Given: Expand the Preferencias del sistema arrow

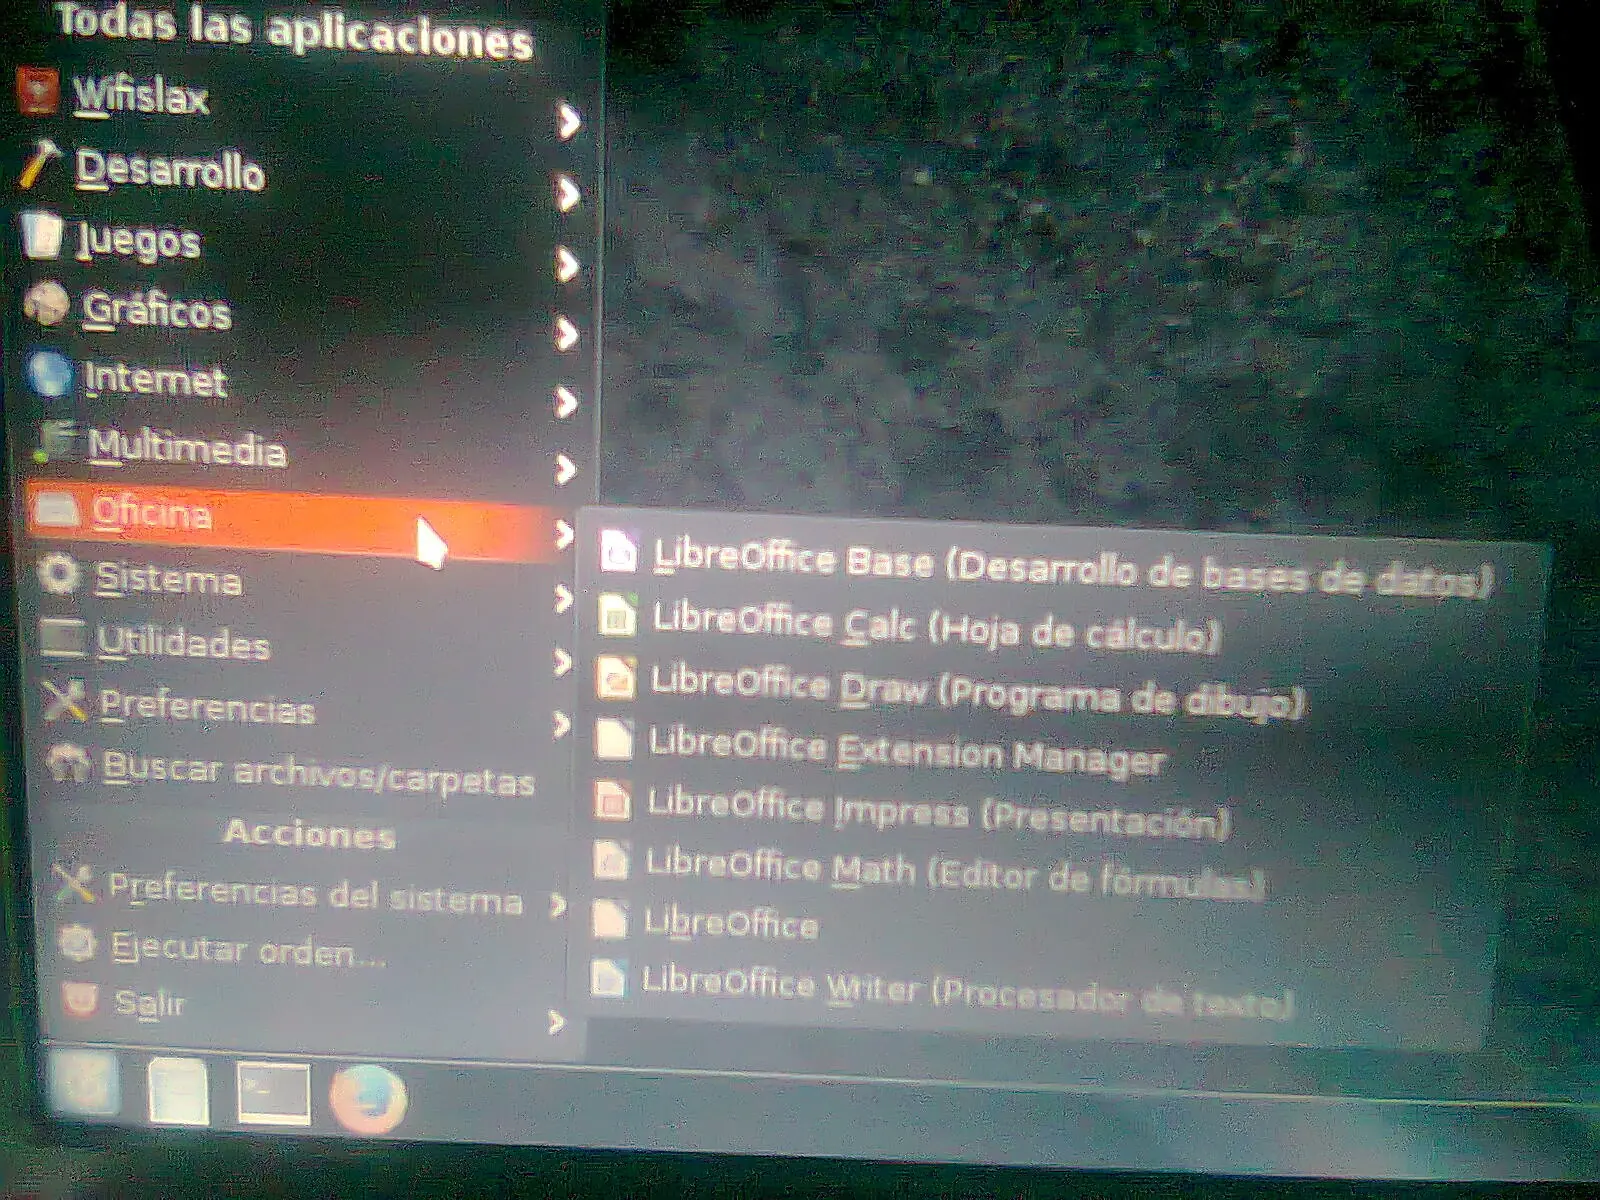Looking at the screenshot, I should [x=558, y=905].
